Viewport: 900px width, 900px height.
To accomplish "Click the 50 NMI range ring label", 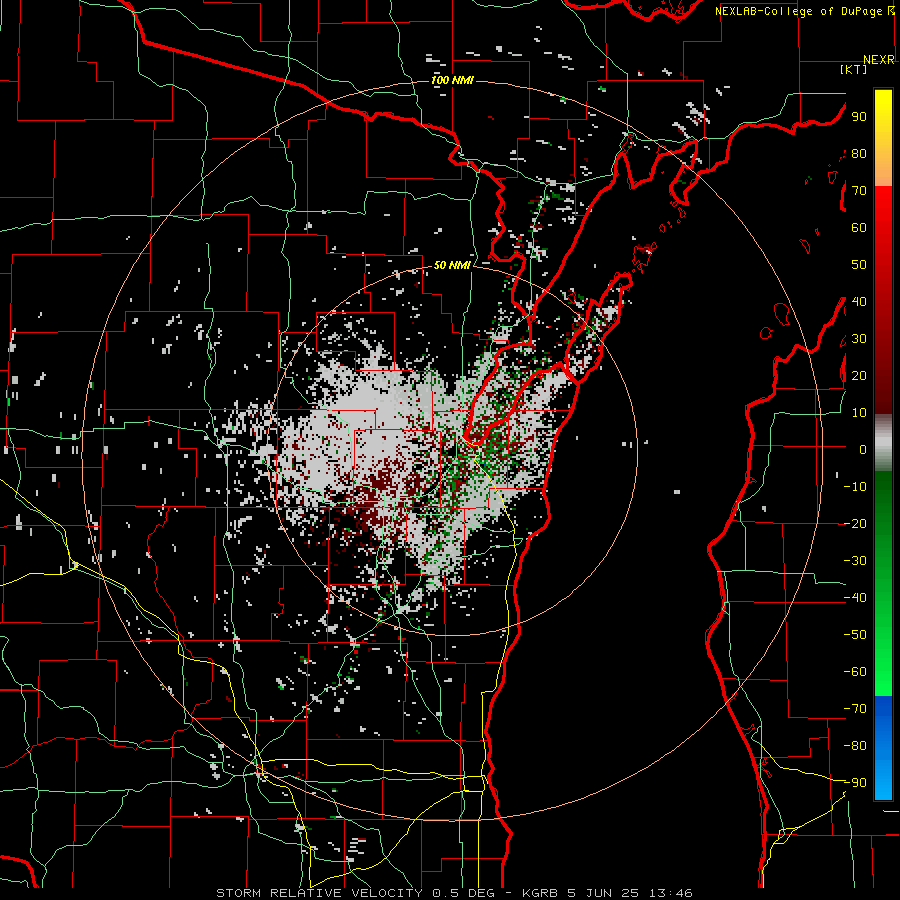I will (x=452, y=265).
